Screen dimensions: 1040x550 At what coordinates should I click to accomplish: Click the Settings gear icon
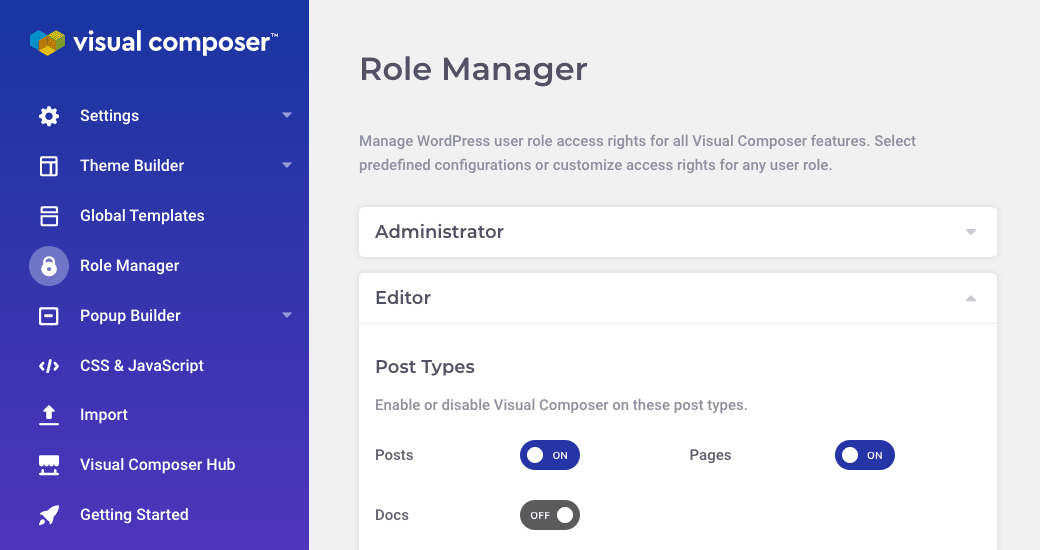click(x=48, y=116)
